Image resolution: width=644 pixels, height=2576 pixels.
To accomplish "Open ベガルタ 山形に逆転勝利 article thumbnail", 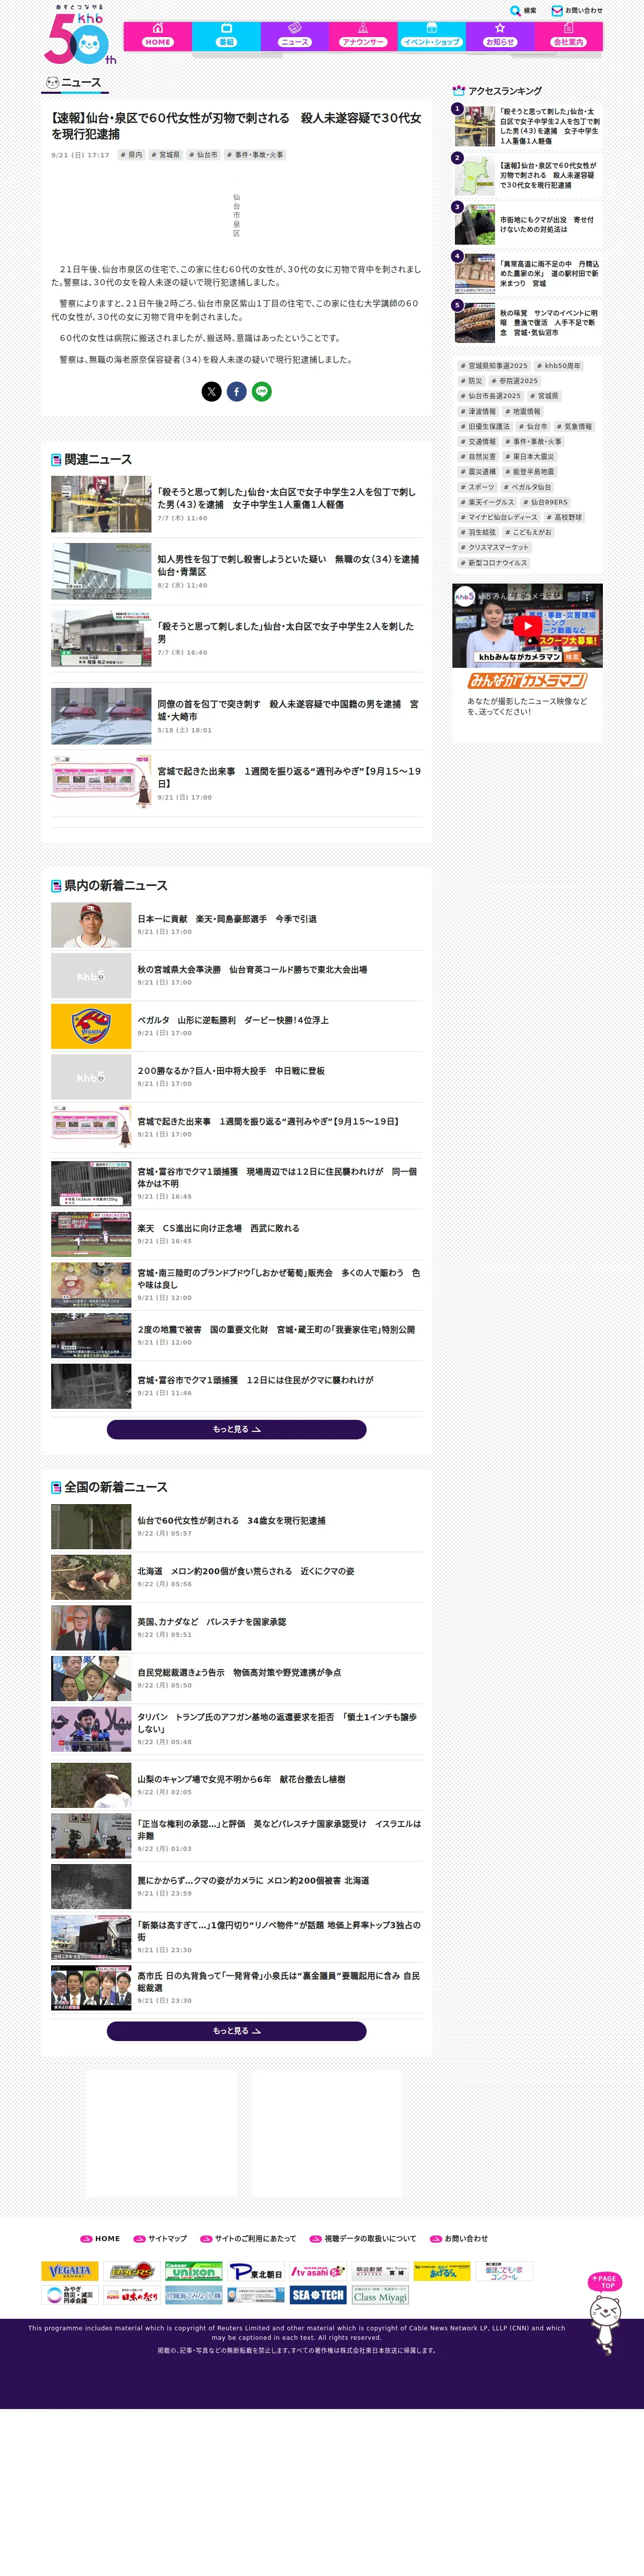I will [x=91, y=1026].
